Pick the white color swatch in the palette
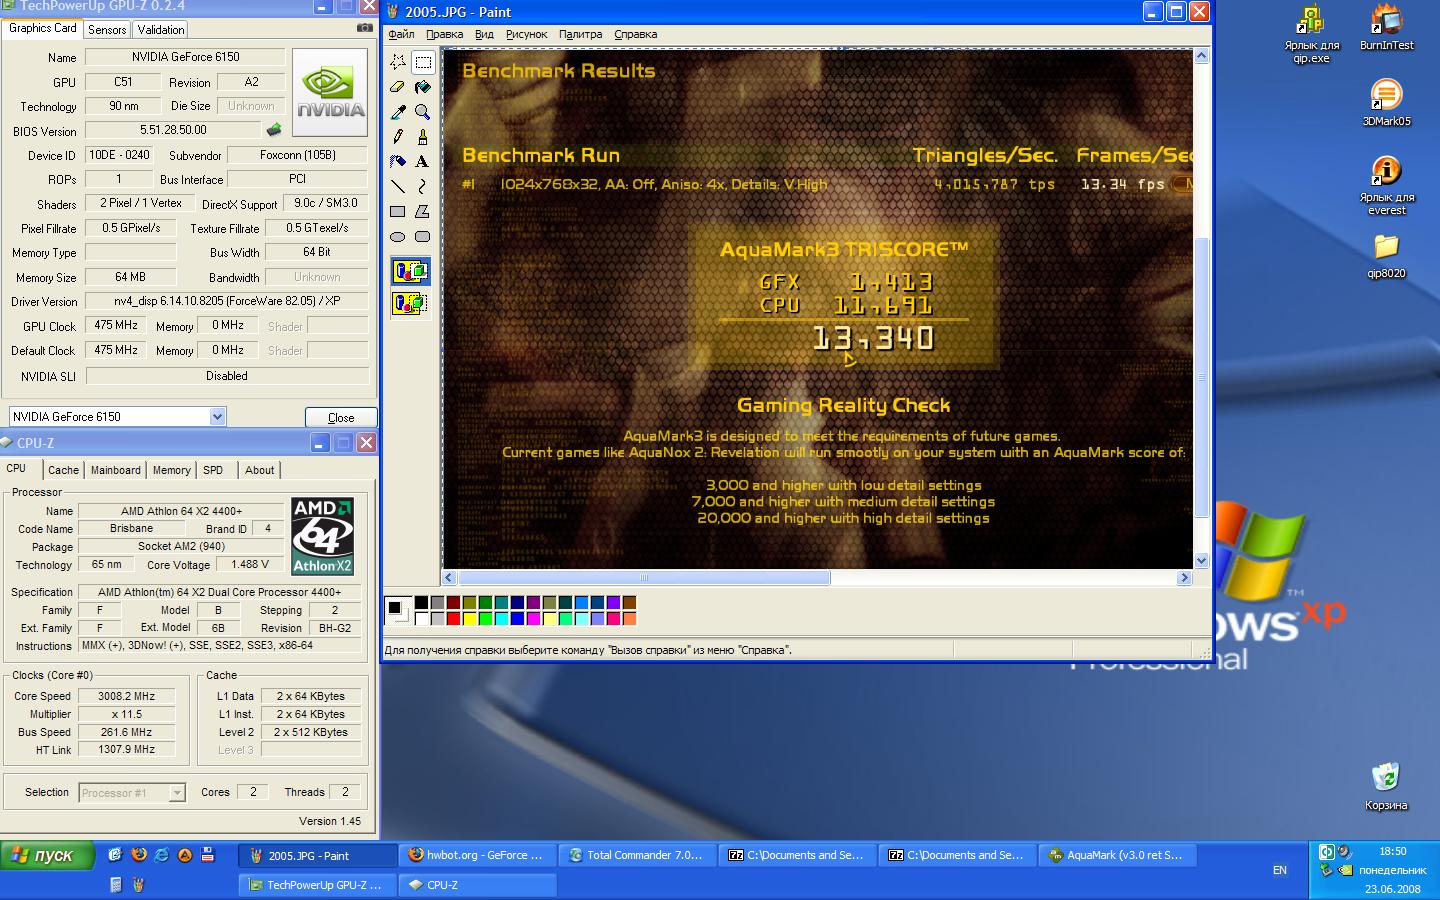Viewport: 1440px width, 900px height. [421, 619]
